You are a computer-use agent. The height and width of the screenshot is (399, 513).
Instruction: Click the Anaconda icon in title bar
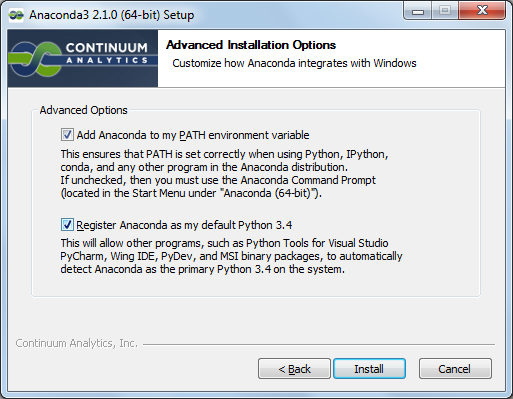point(16,15)
